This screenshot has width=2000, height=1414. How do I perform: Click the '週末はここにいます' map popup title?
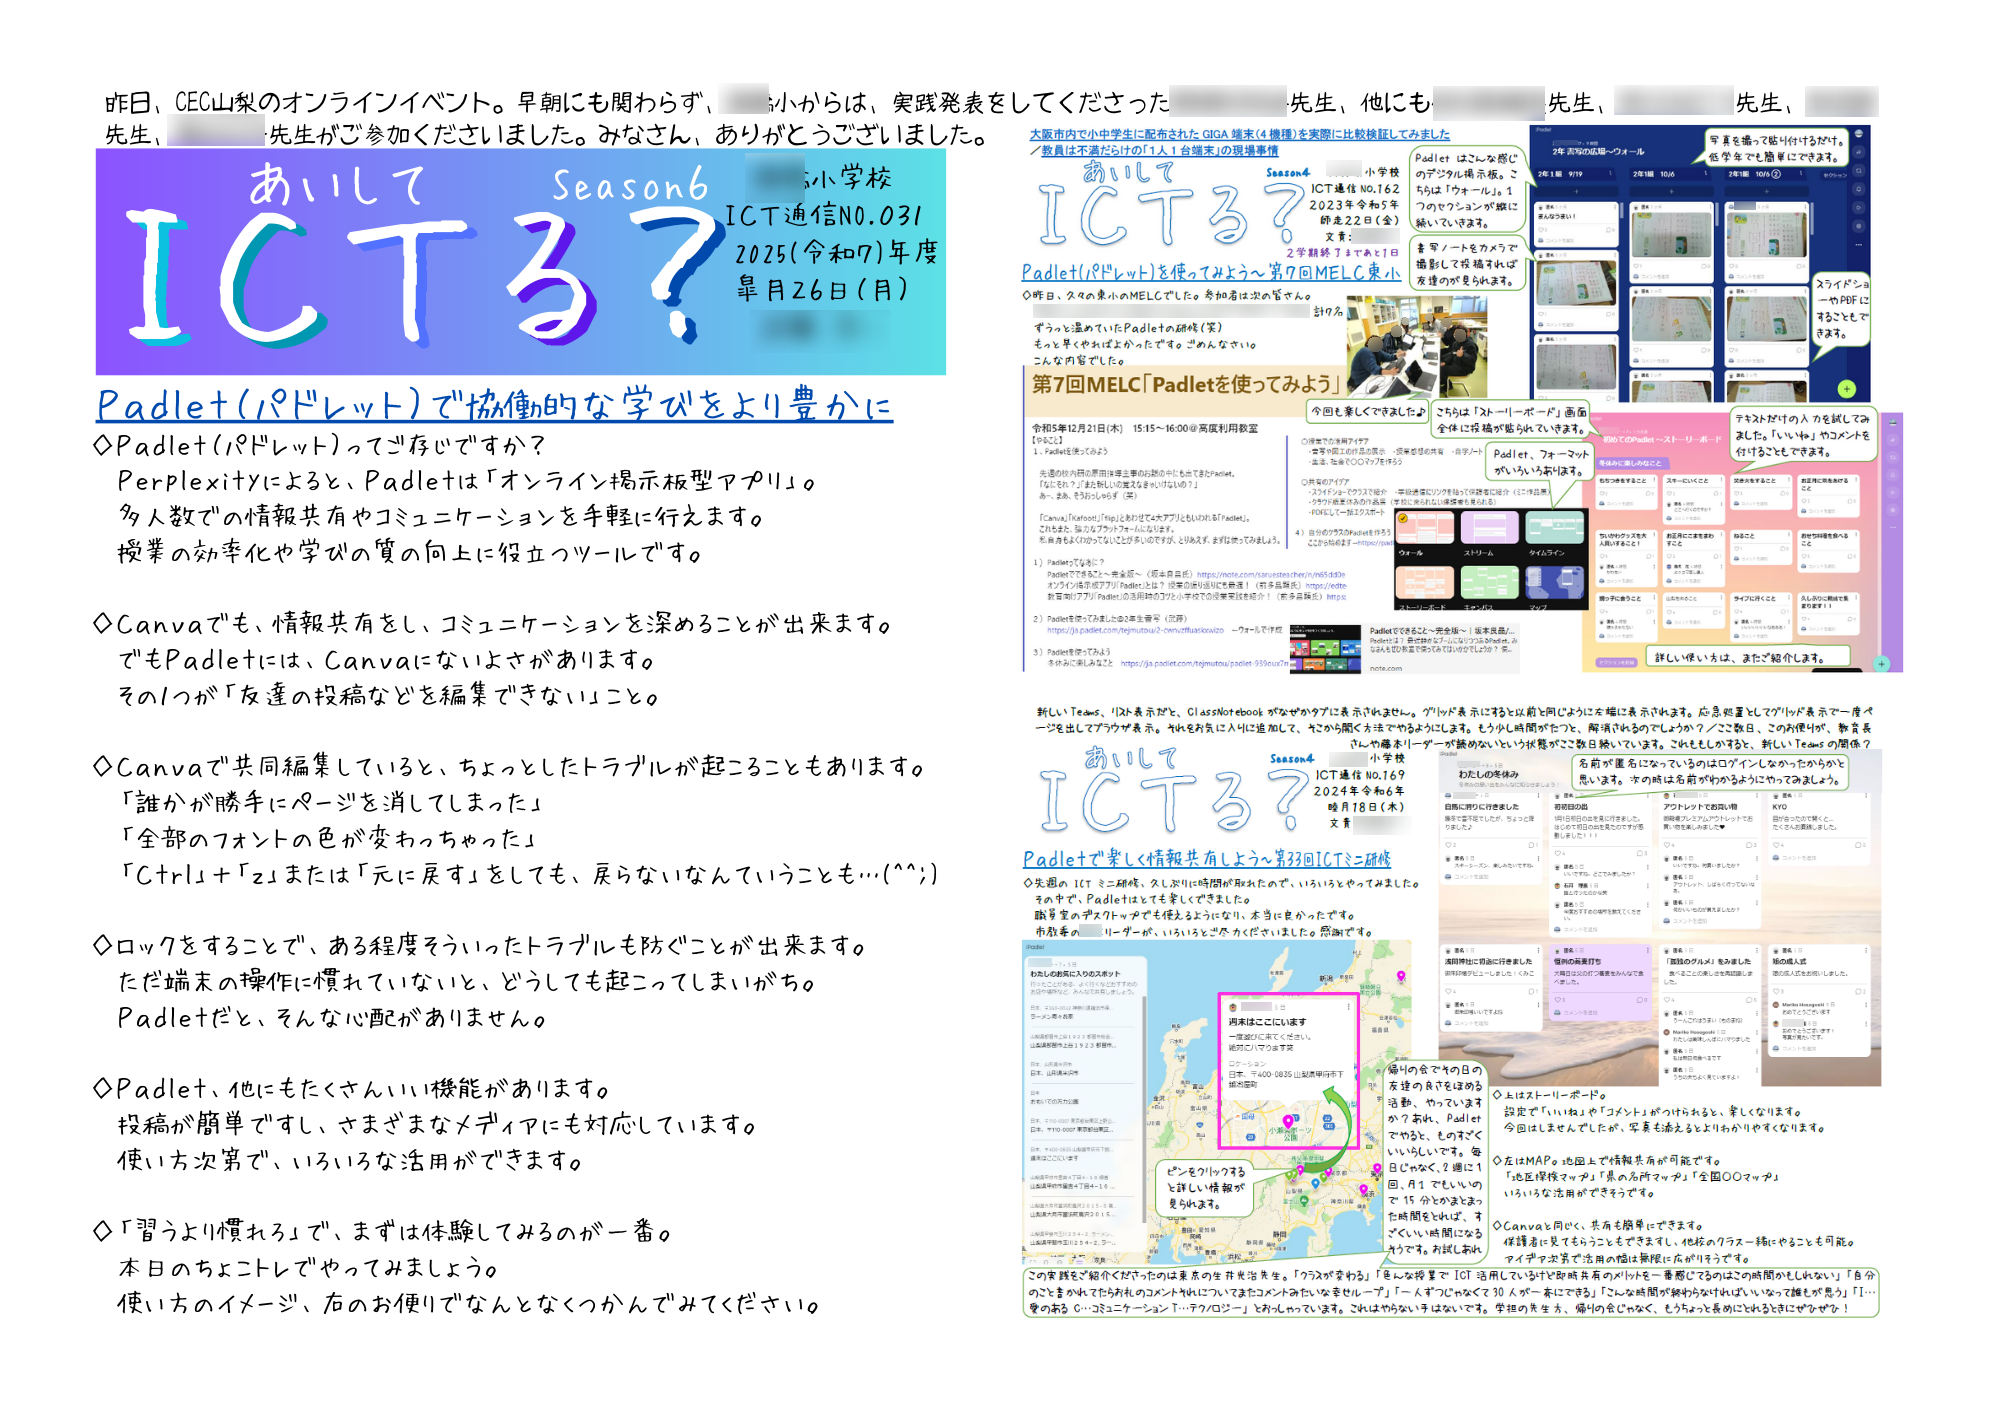(x=1266, y=1022)
